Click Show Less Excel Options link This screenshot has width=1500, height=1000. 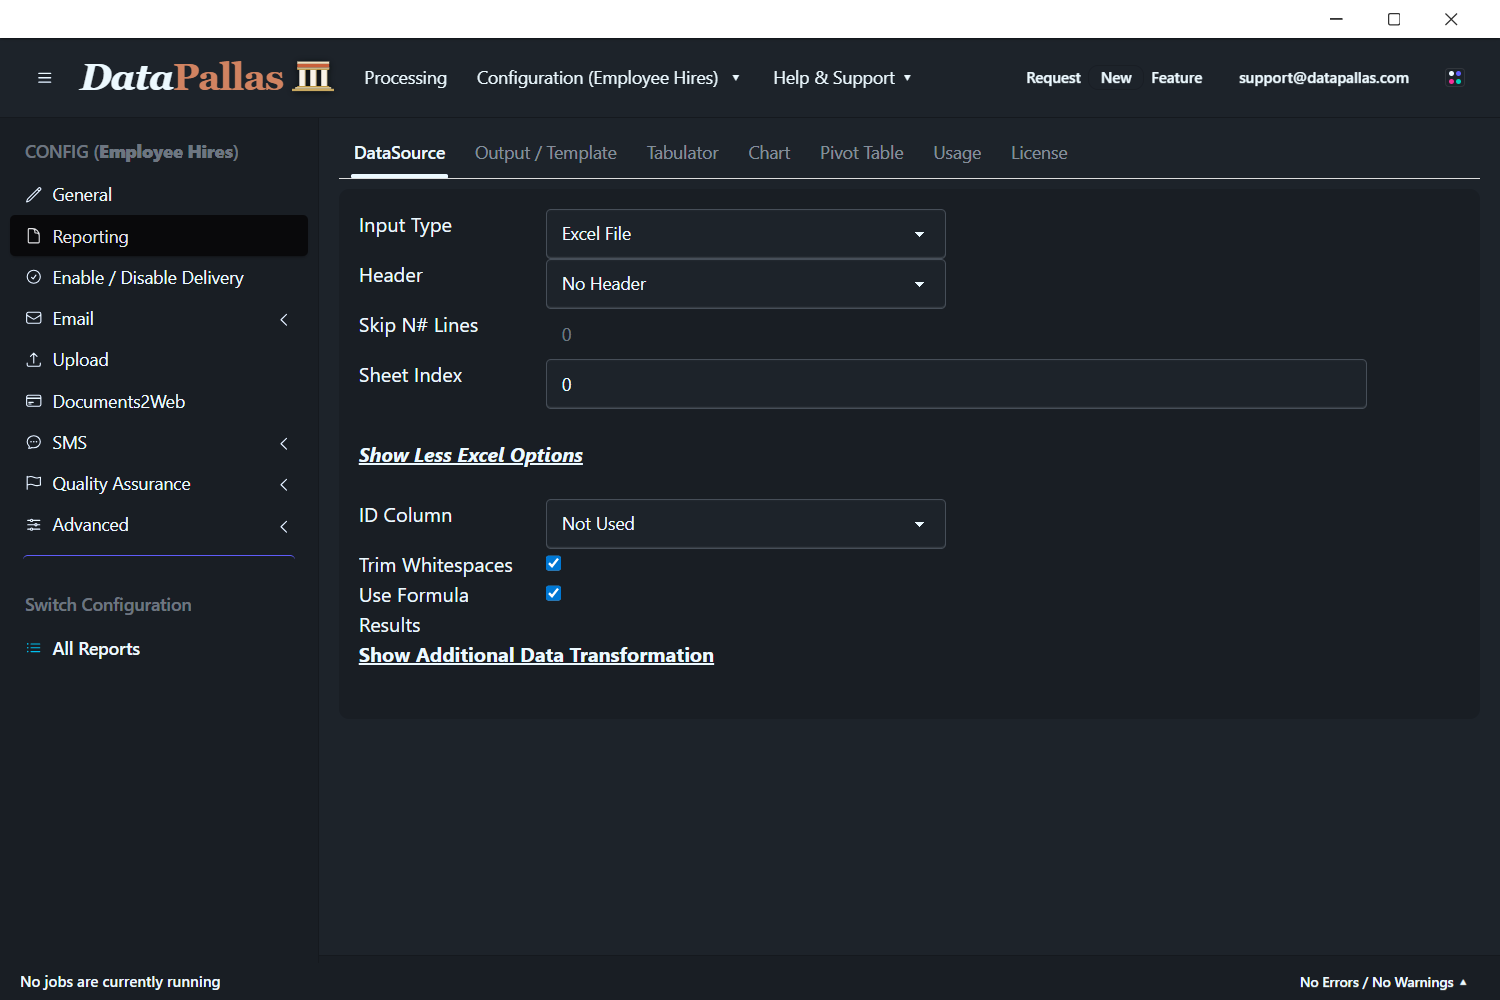pyautogui.click(x=471, y=455)
